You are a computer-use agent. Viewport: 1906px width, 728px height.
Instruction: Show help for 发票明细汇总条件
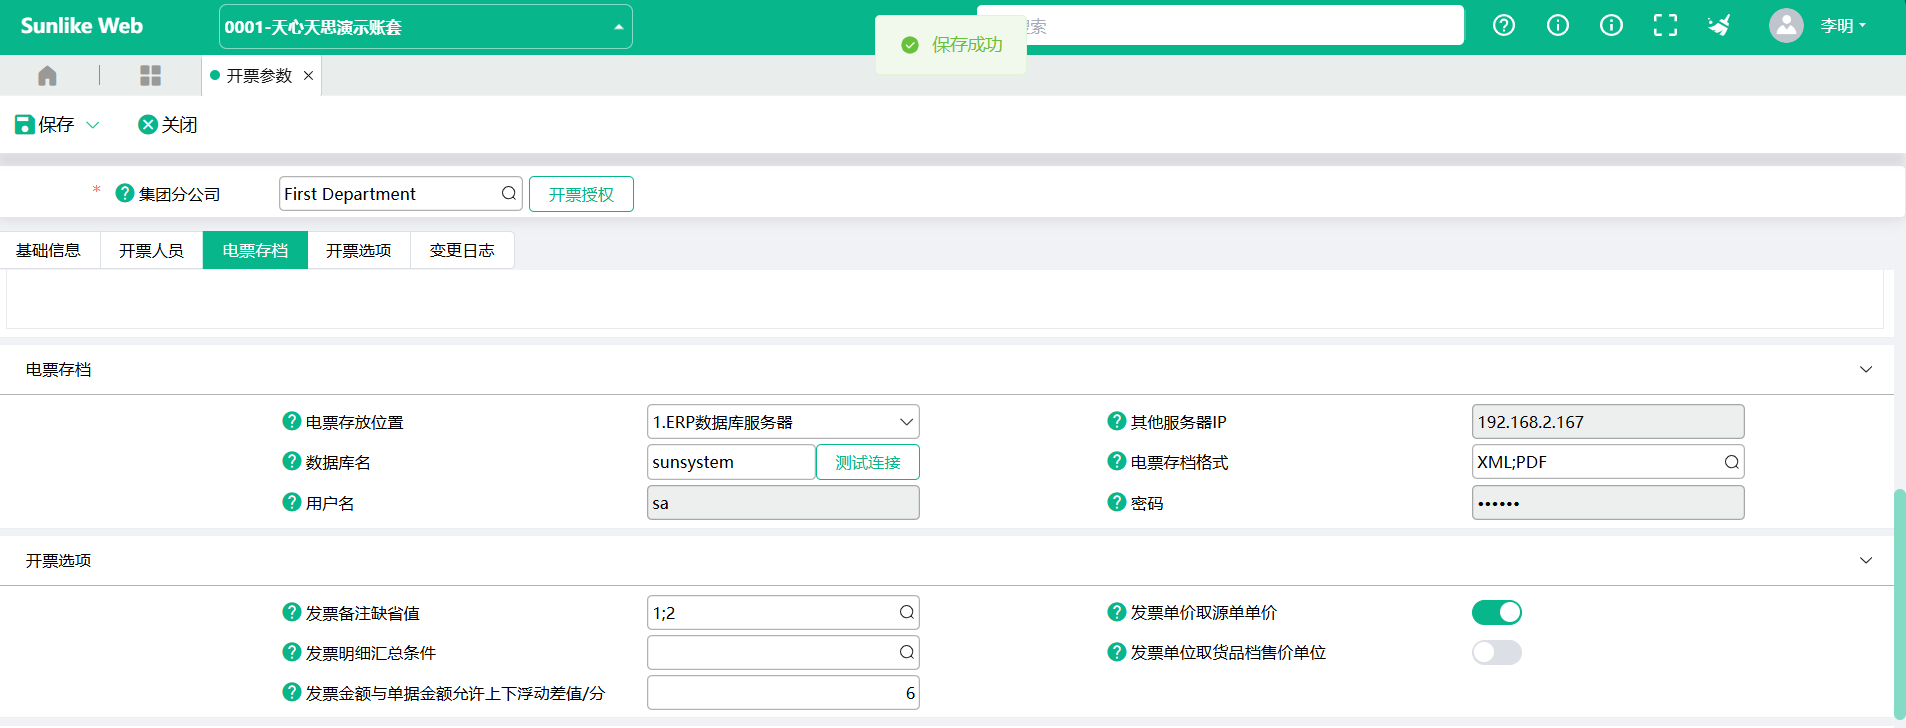pos(292,652)
